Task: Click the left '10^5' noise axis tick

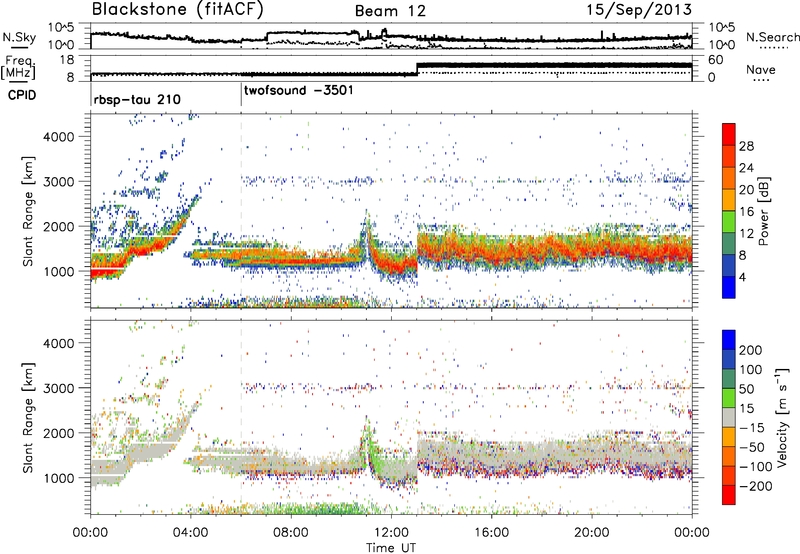Action: click(x=61, y=27)
